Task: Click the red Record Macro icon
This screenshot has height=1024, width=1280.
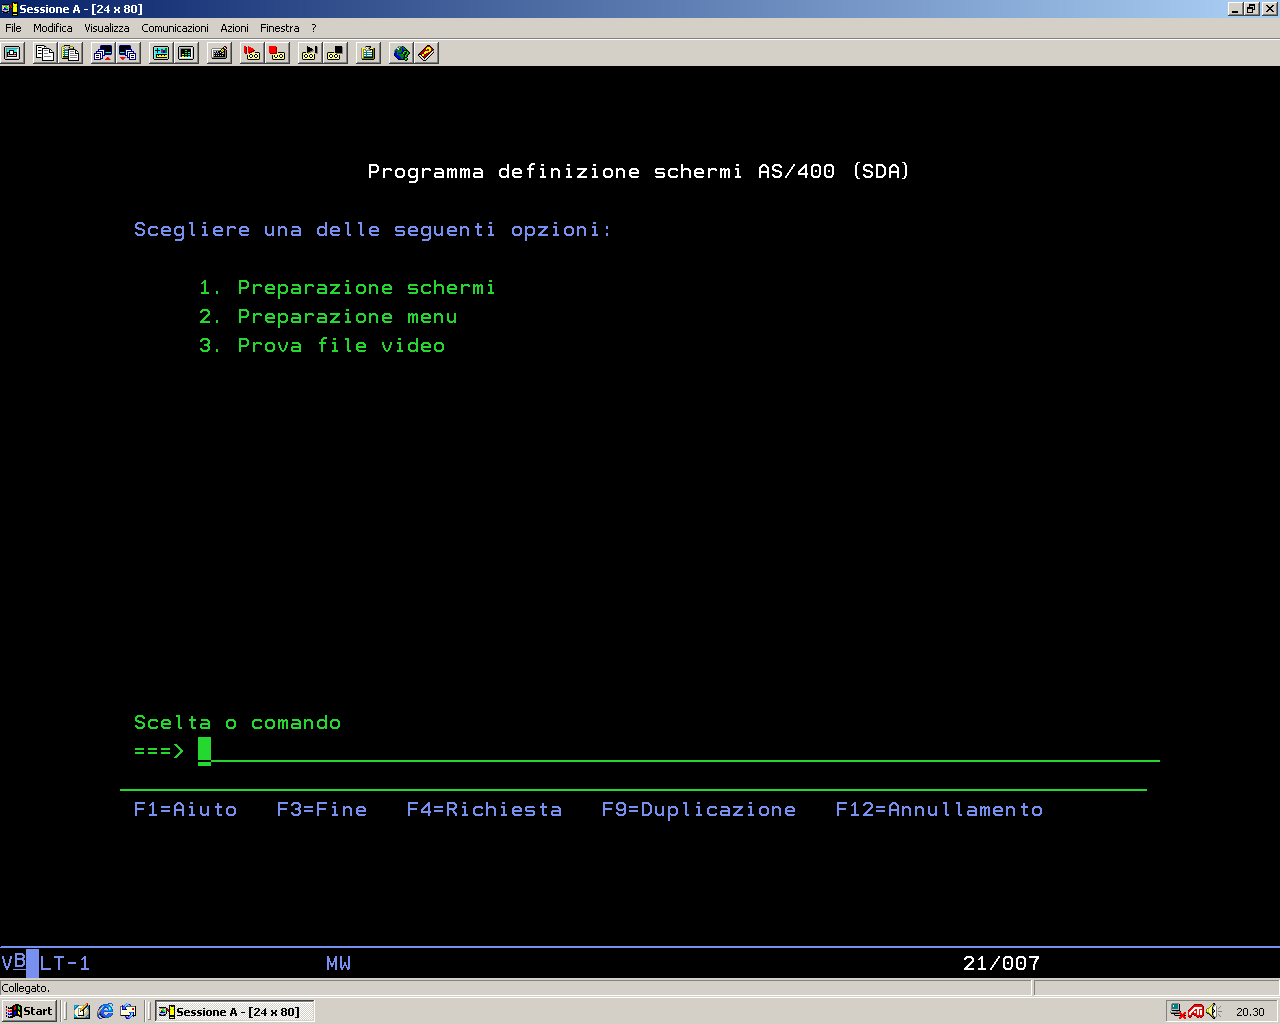Action: click(278, 53)
